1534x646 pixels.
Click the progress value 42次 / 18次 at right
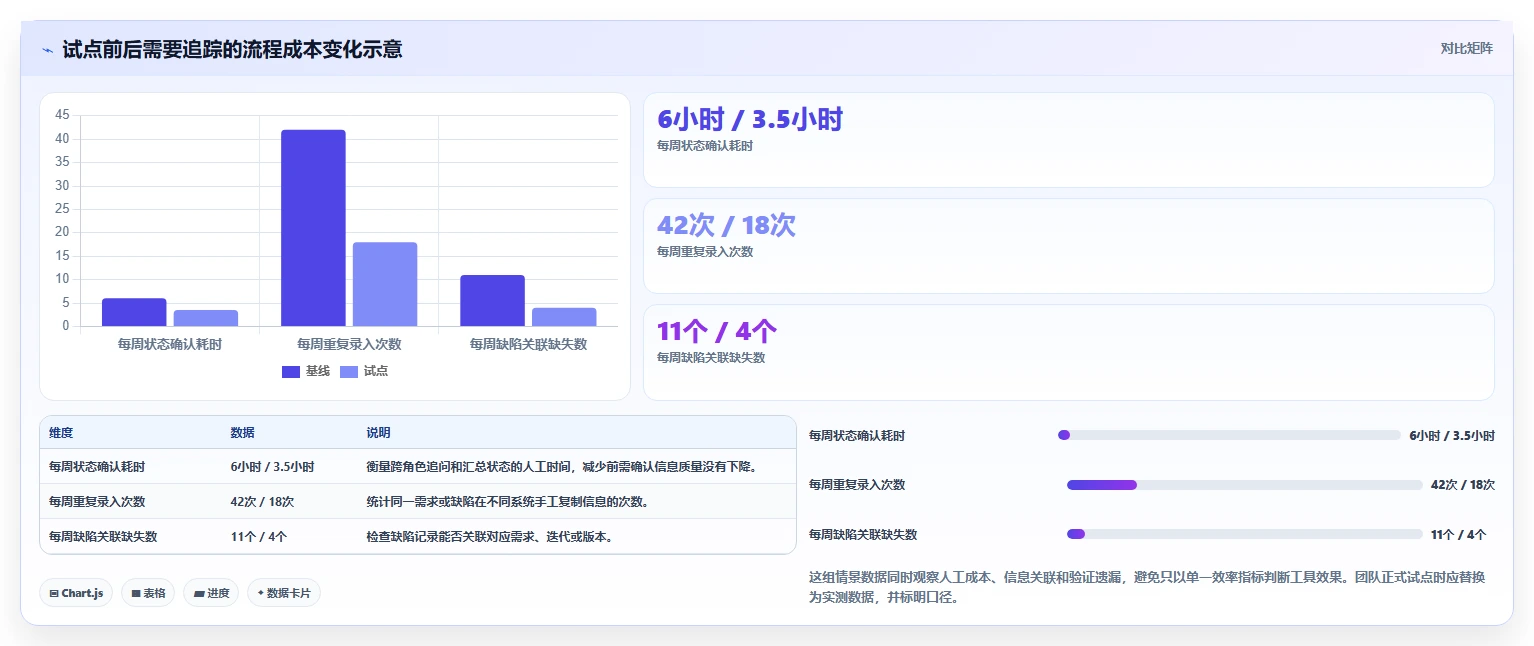pos(1462,485)
